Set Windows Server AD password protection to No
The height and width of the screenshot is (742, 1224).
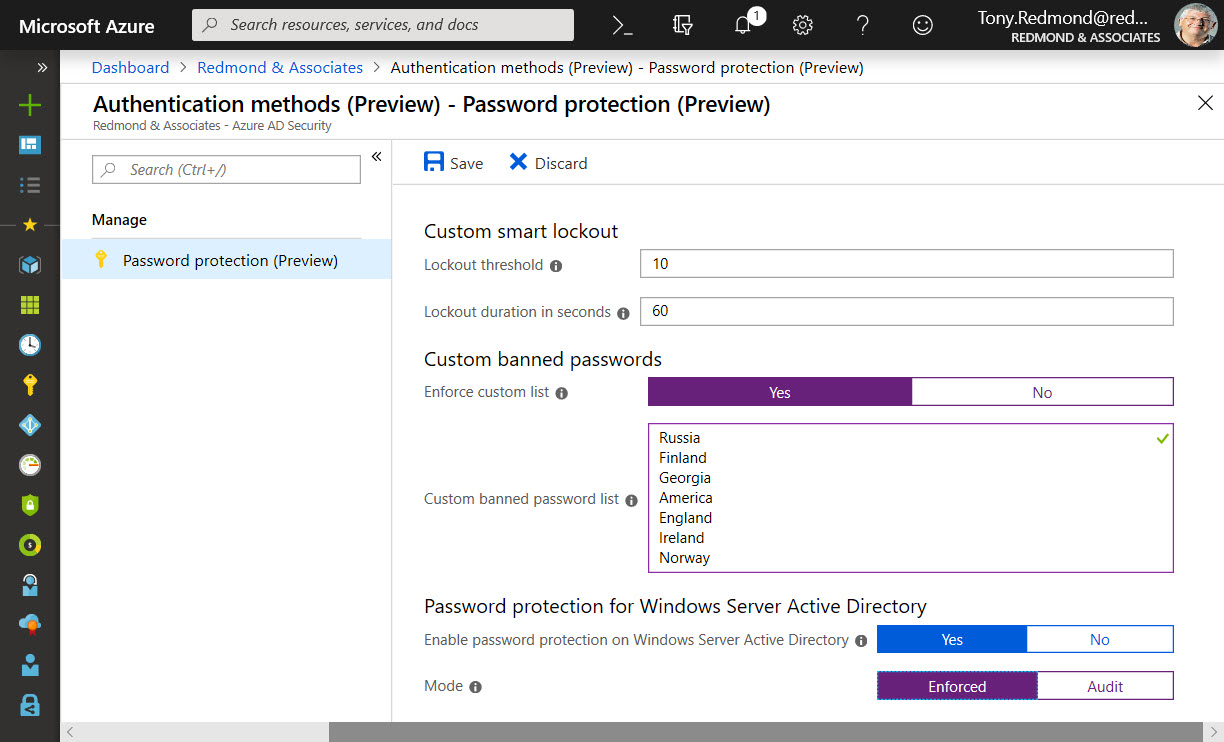pyautogui.click(x=1099, y=639)
